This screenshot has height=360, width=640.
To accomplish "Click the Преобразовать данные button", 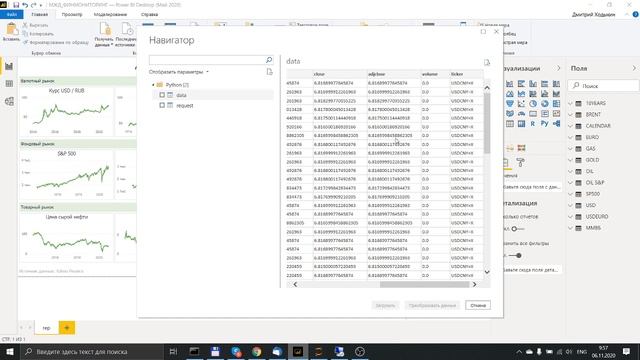I will [x=432, y=305].
